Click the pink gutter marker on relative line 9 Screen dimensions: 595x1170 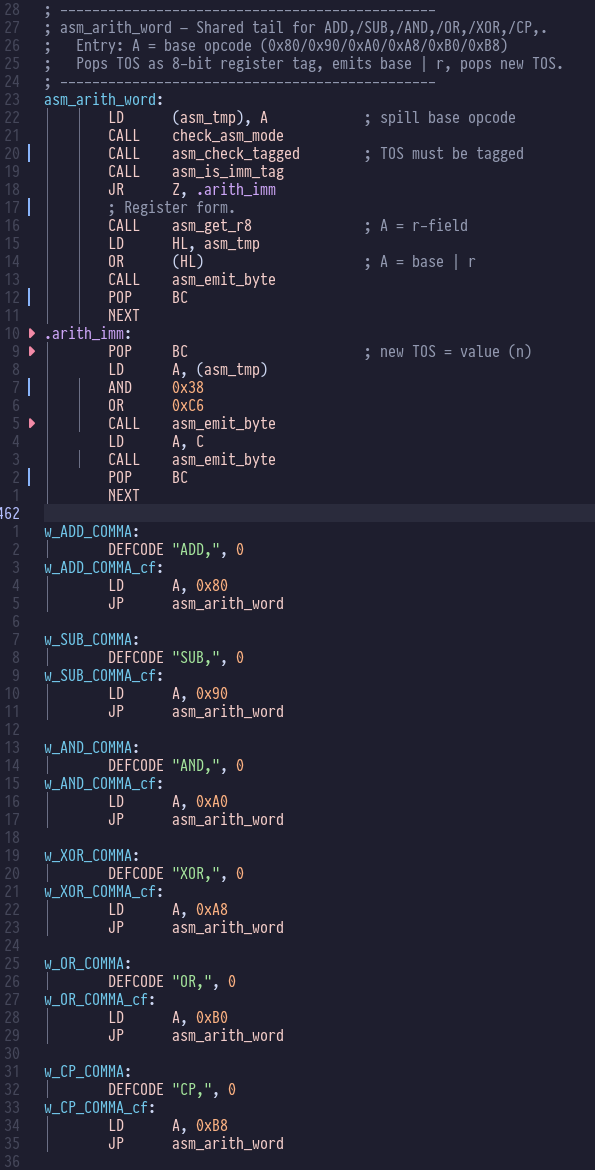point(31,351)
